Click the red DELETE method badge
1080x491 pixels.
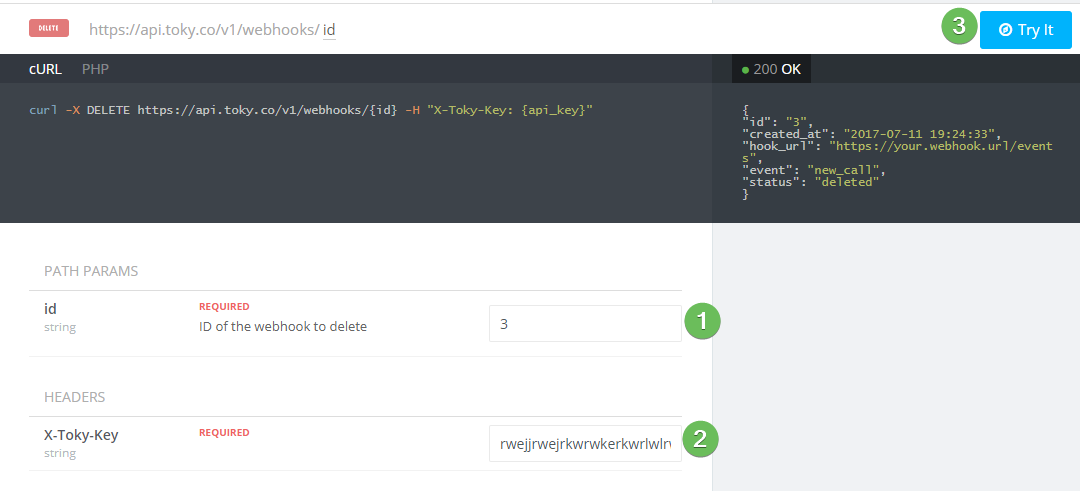(x=48, y=28)
